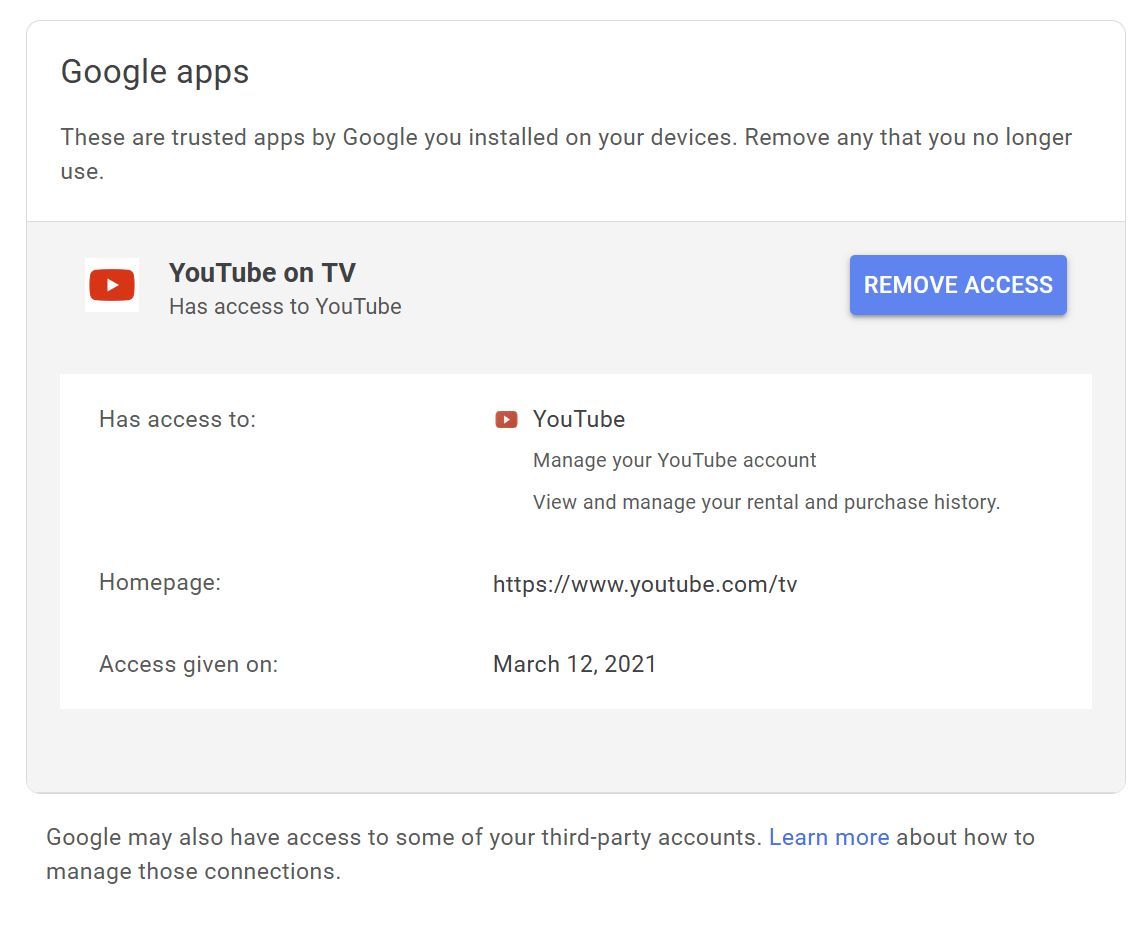This screenshot has height=934, width=1148.
Task: Select the 'Has access to YouTube' subtitle
Action: point(285,307)
